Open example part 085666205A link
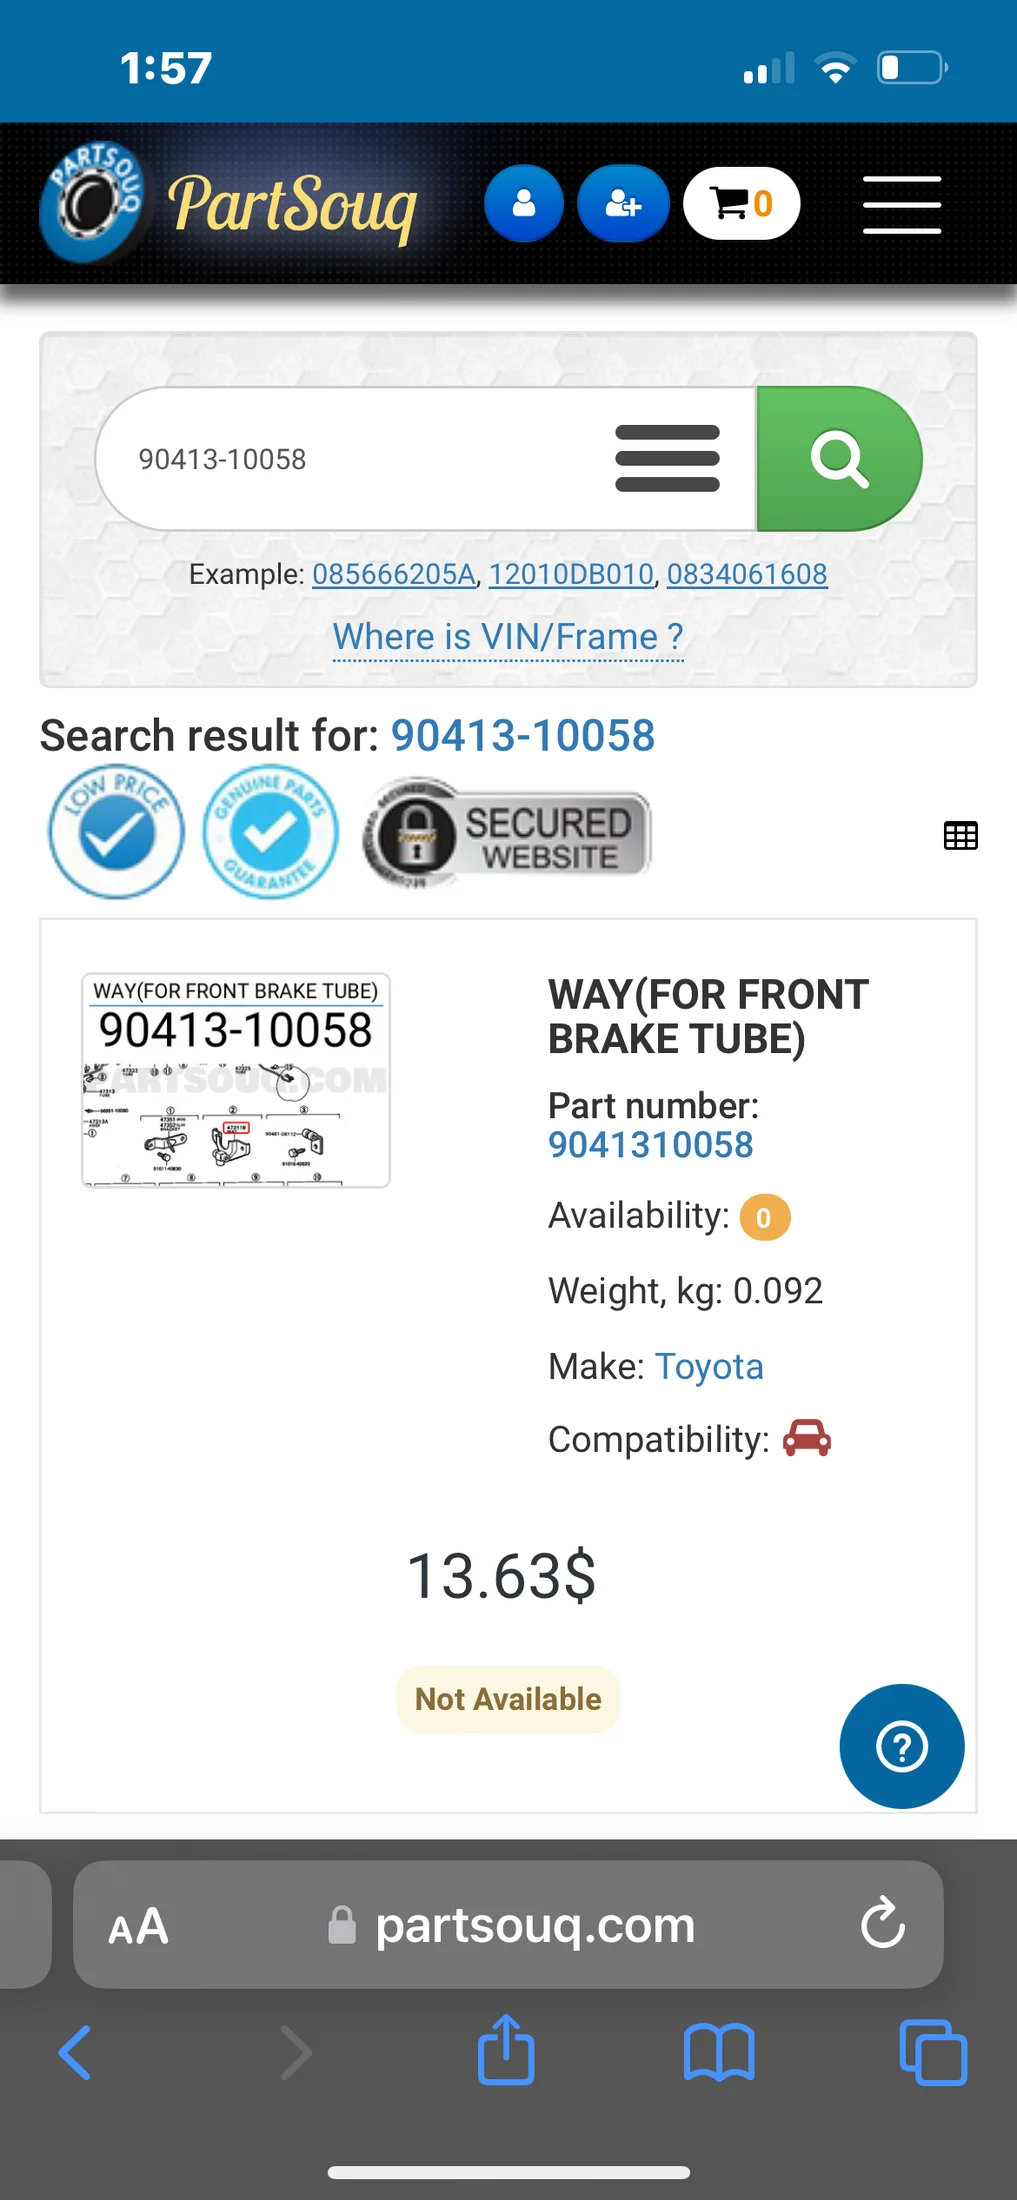Image resolution: width=1017 pixels, height=2200 pixels. (x=394, y=574)
